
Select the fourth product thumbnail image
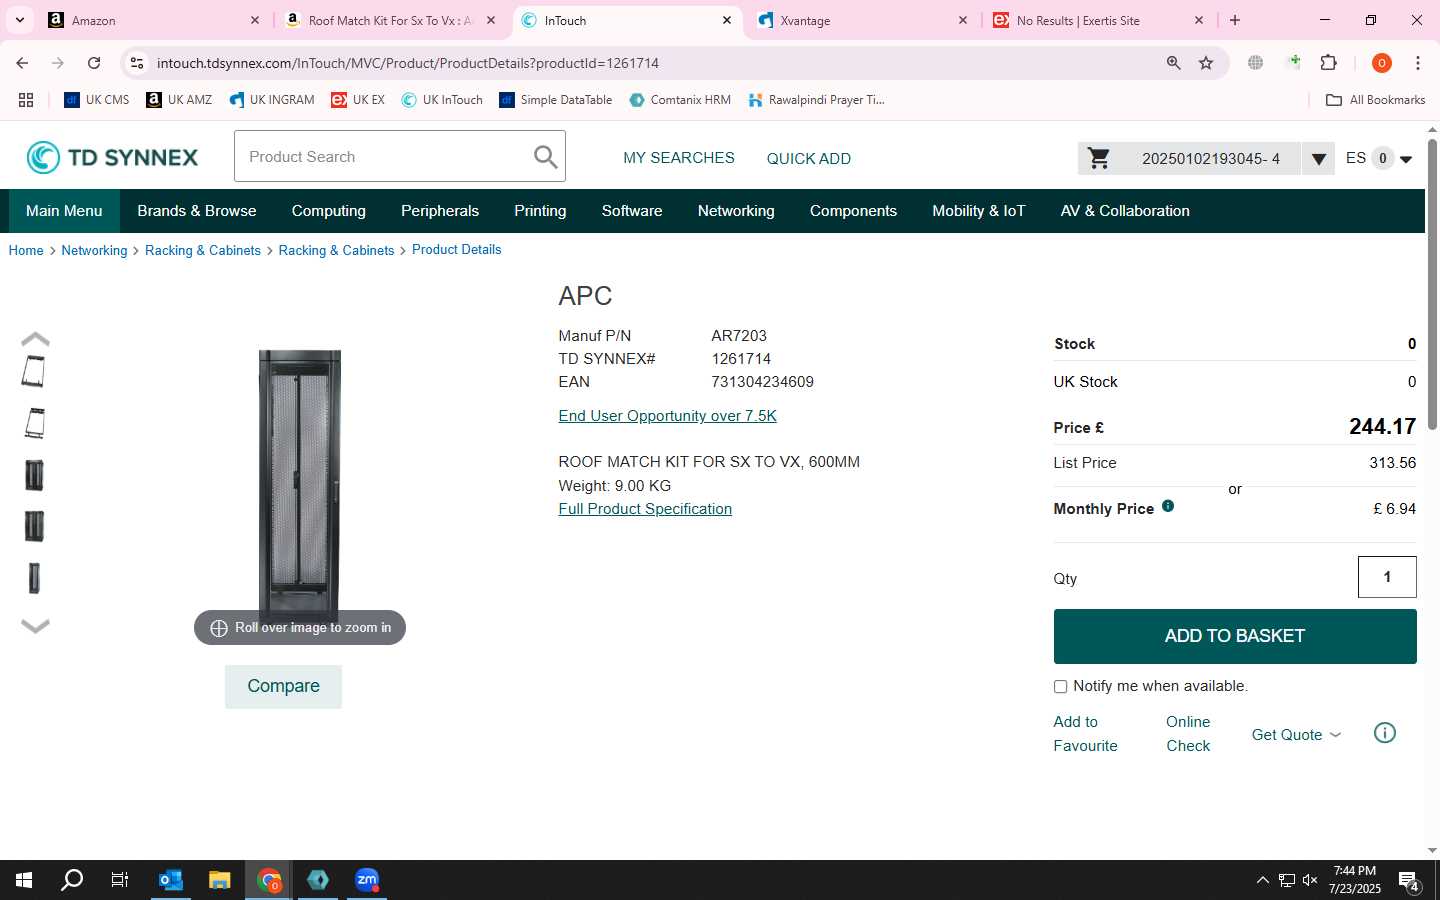tap(34, 526)
